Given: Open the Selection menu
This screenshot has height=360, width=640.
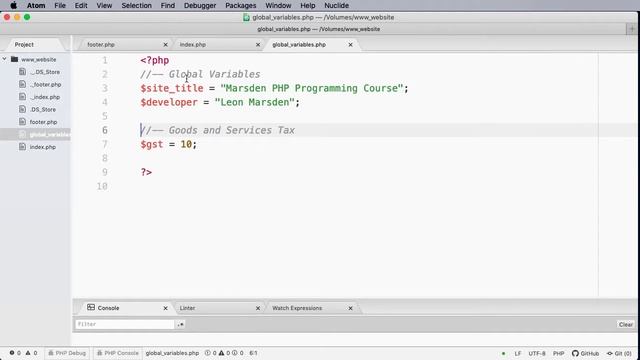Looking at the screenshot, I should point(136,5).
